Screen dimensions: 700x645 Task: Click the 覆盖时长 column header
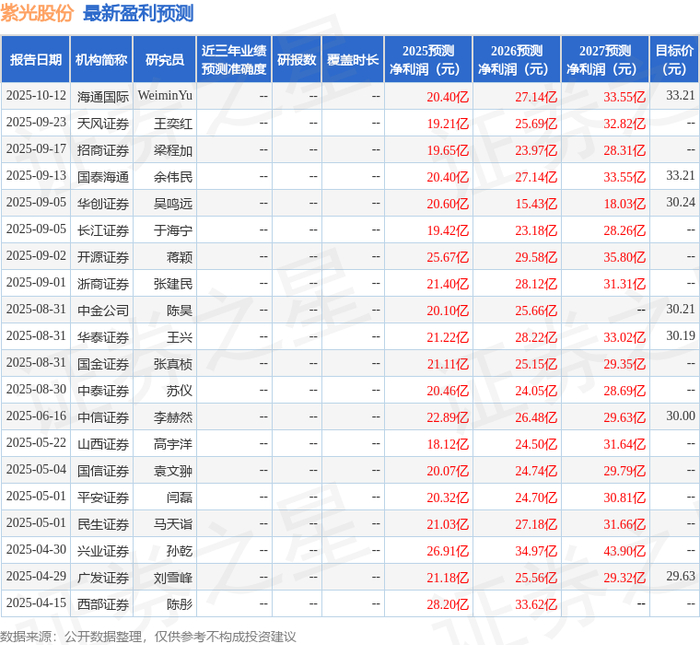click(x=353, y=59)
